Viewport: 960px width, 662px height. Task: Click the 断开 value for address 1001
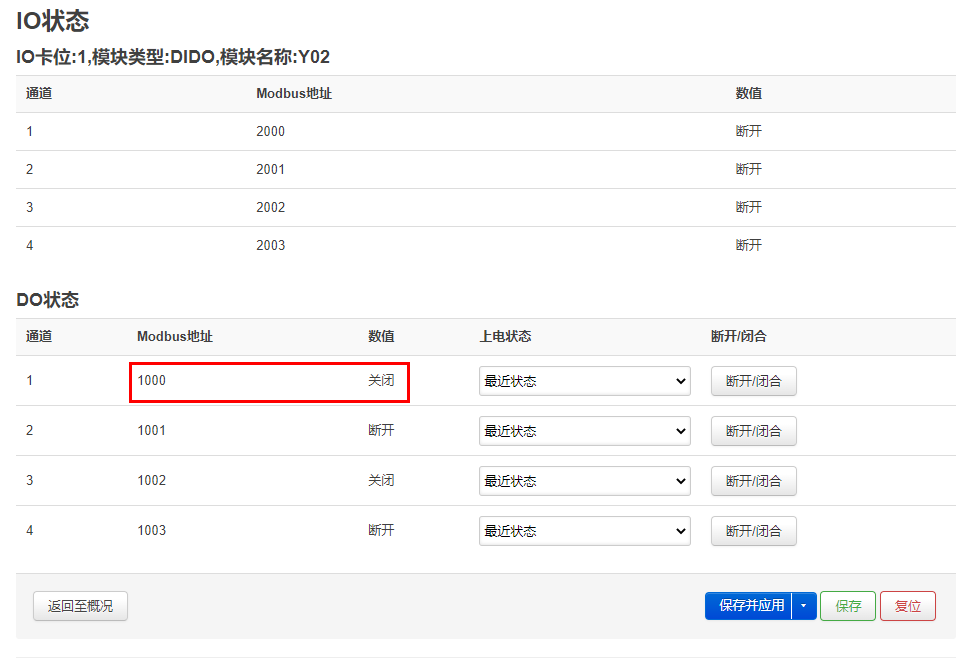click(x=381, y=431)
